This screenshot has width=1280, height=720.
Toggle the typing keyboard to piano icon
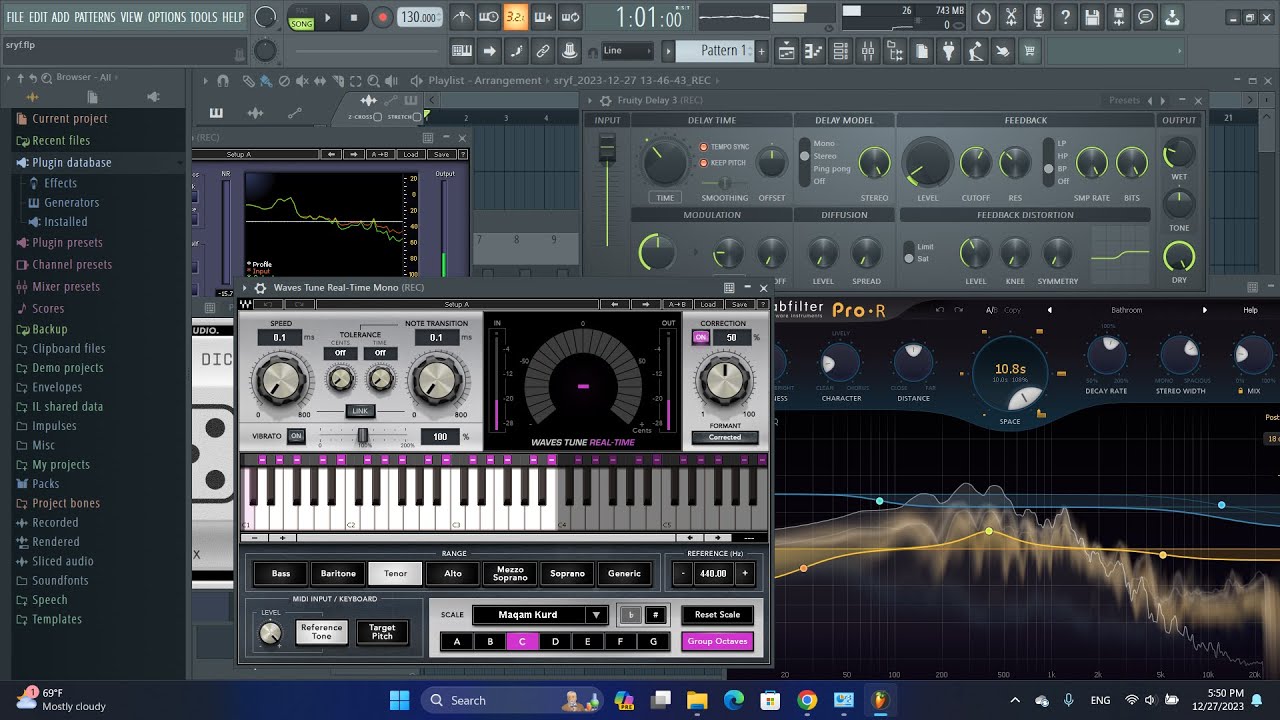(462, 51)
